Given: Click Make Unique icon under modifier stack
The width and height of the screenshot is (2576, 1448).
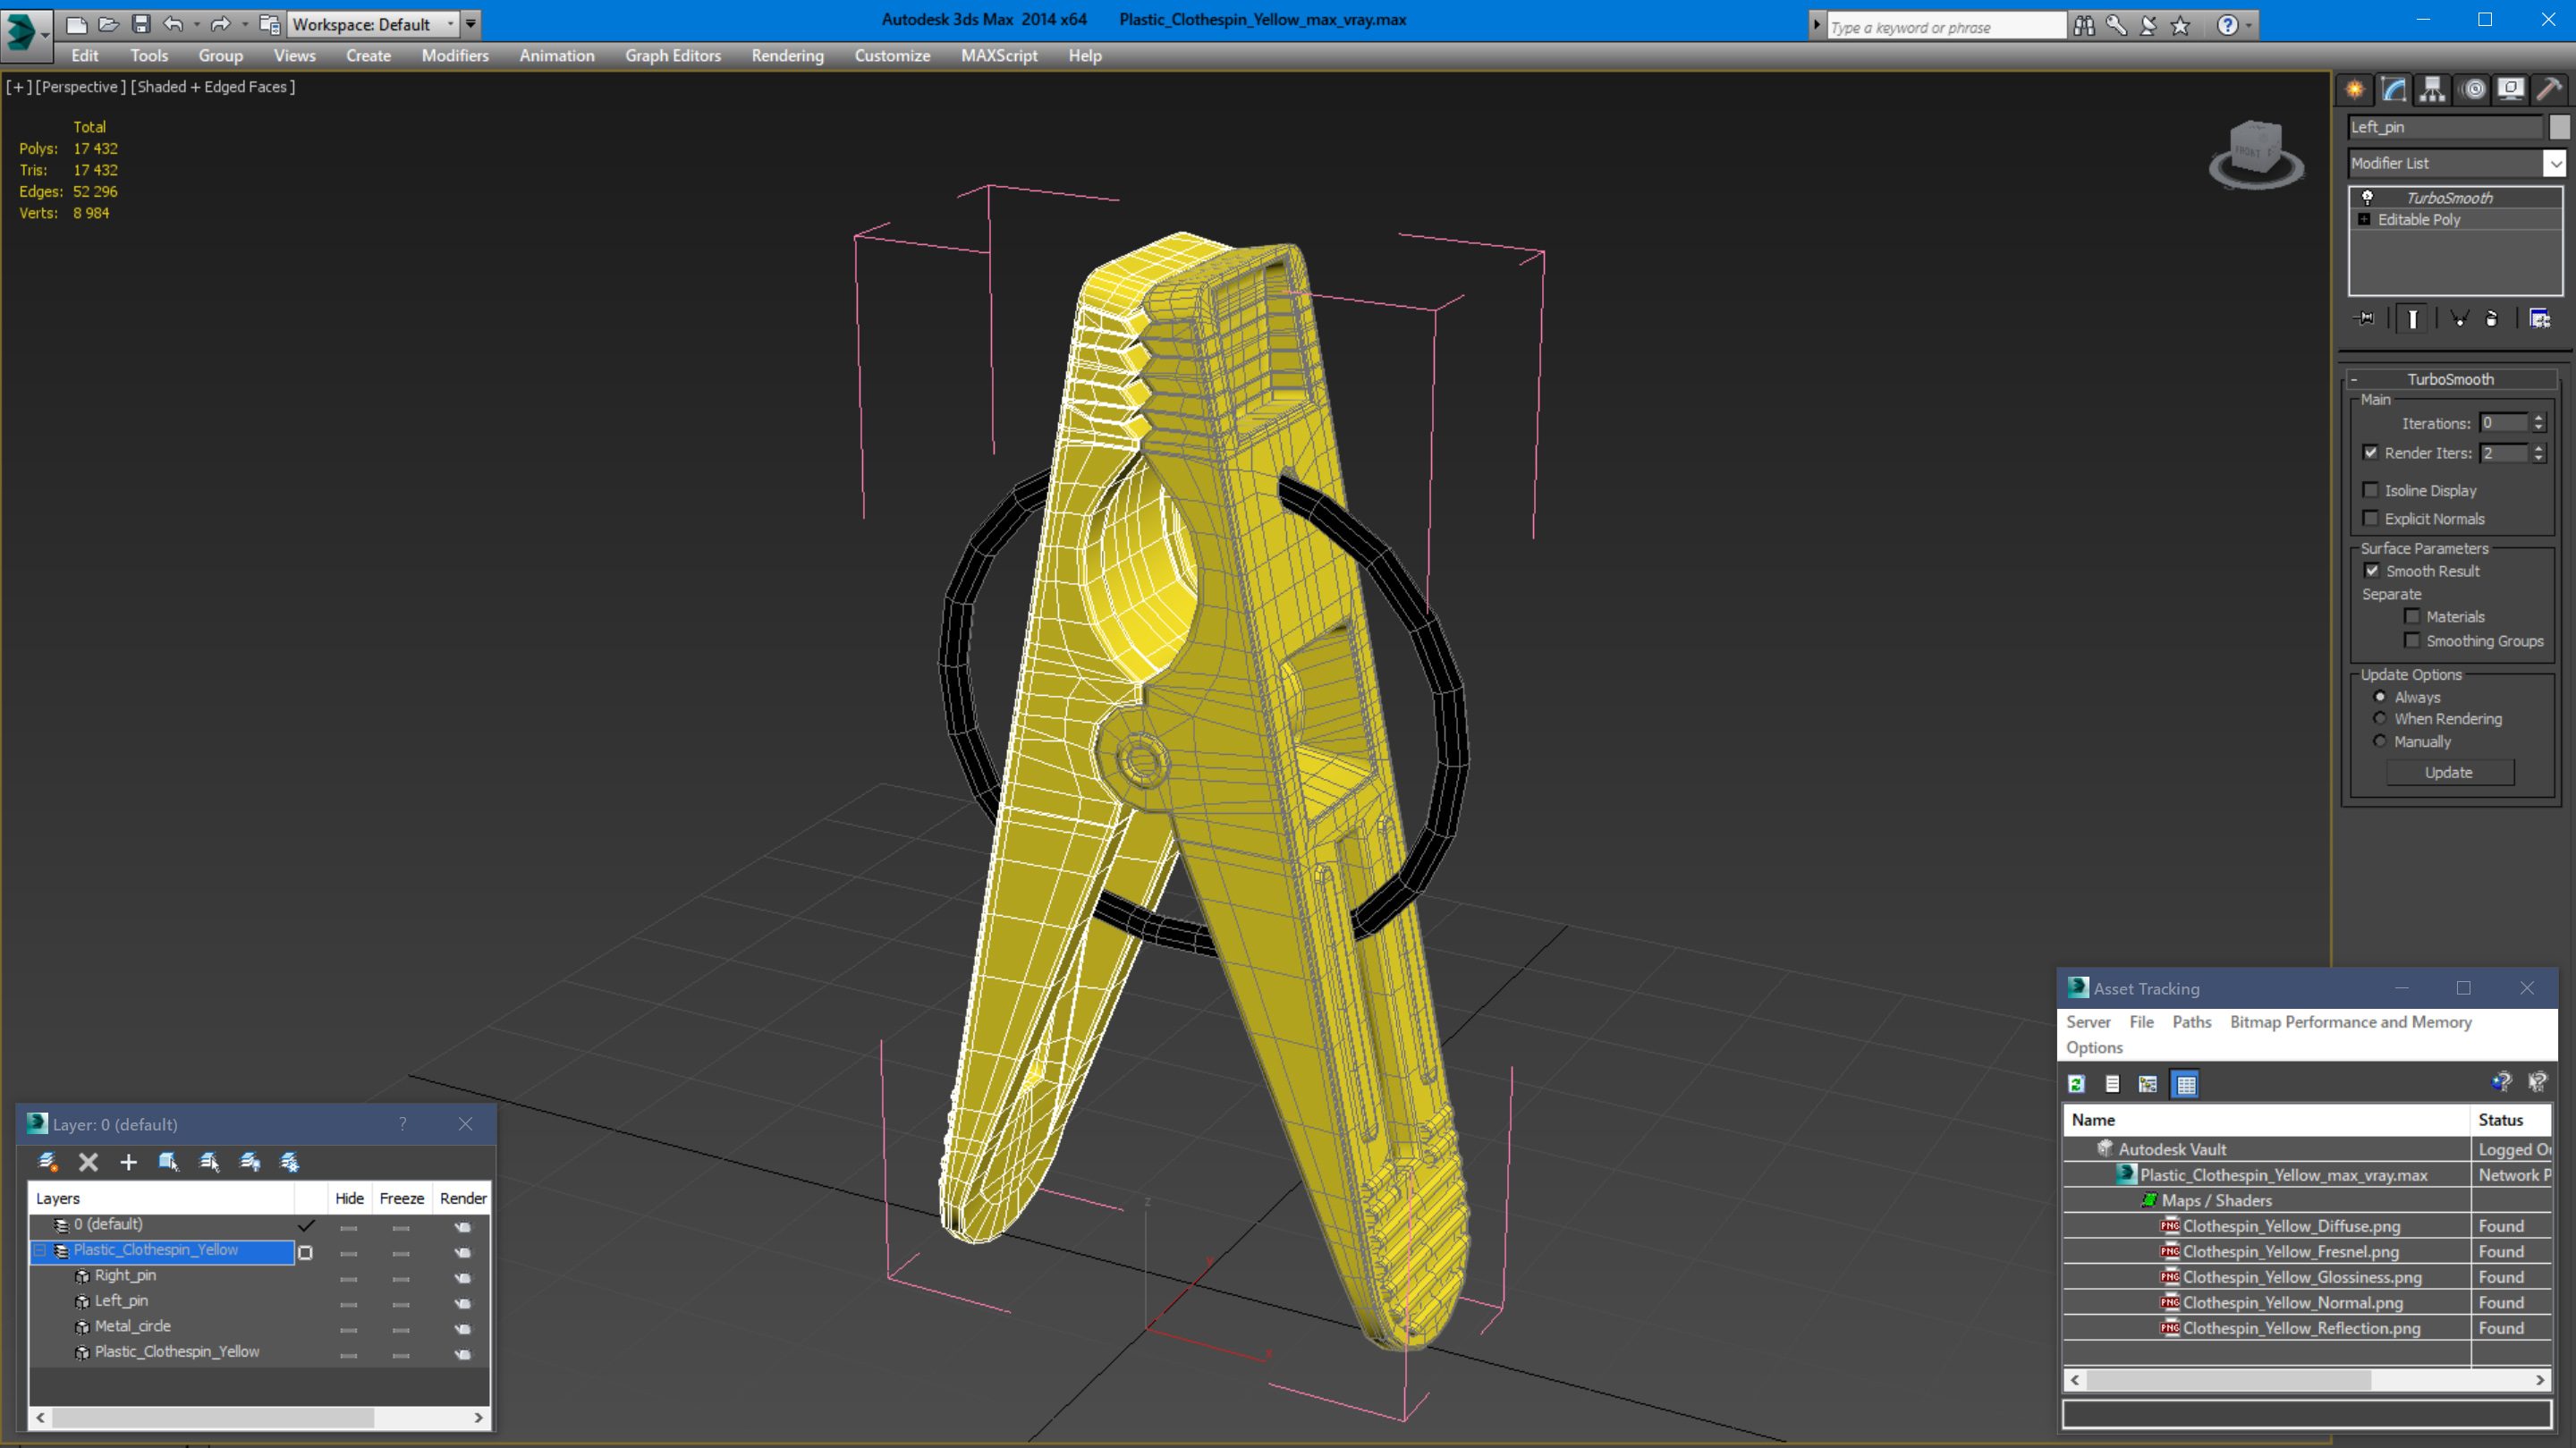Looking at the screenshot, I should (2460, 319).
